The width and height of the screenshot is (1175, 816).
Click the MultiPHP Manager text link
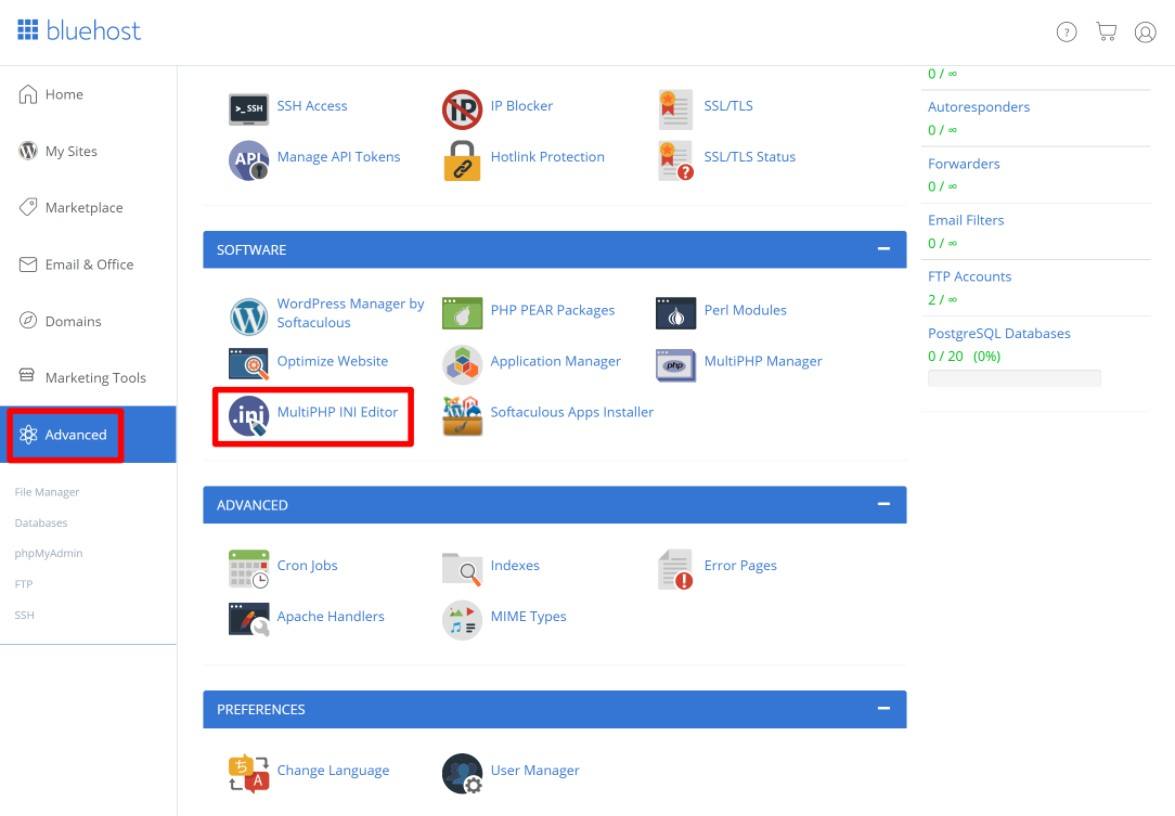tap(763, 361)
